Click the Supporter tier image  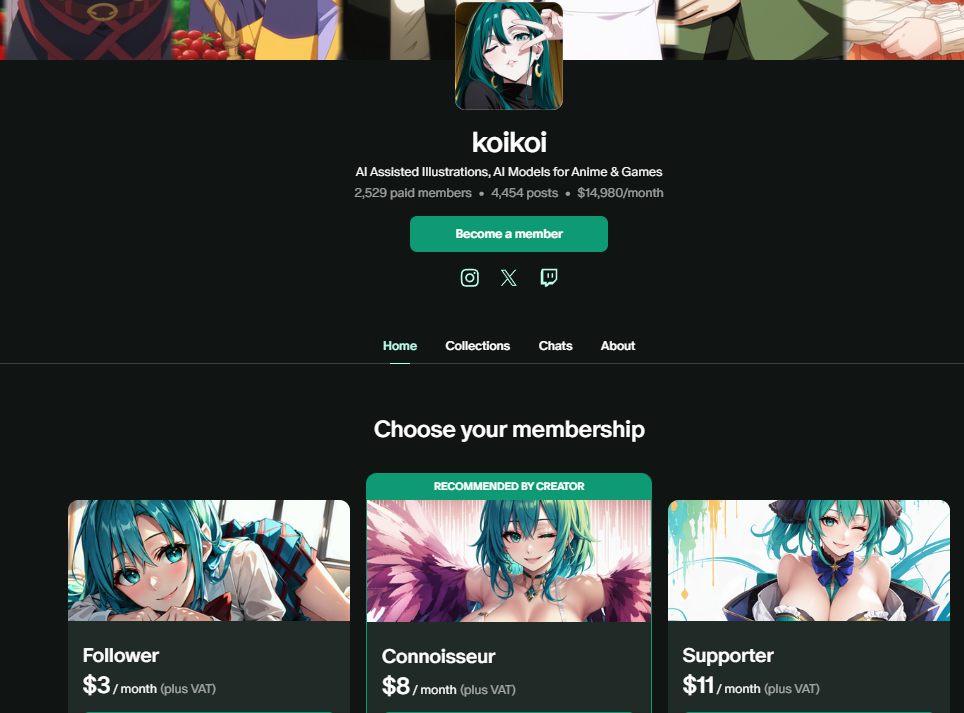pos(809,561)
